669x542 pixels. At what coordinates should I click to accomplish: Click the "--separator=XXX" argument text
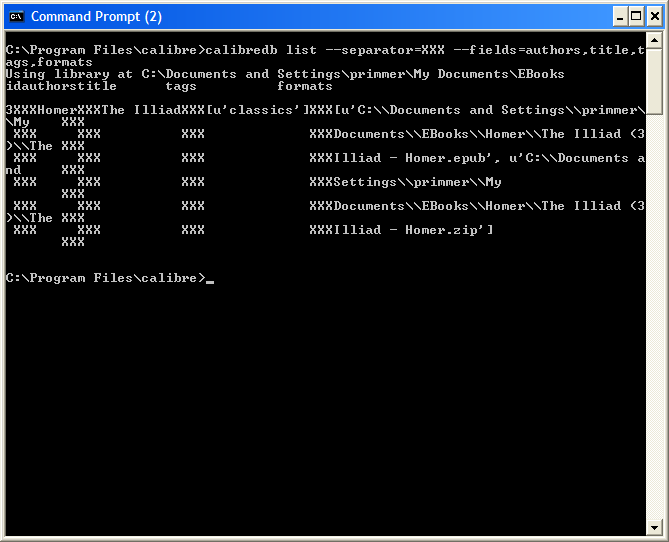[x=382, y=50]
